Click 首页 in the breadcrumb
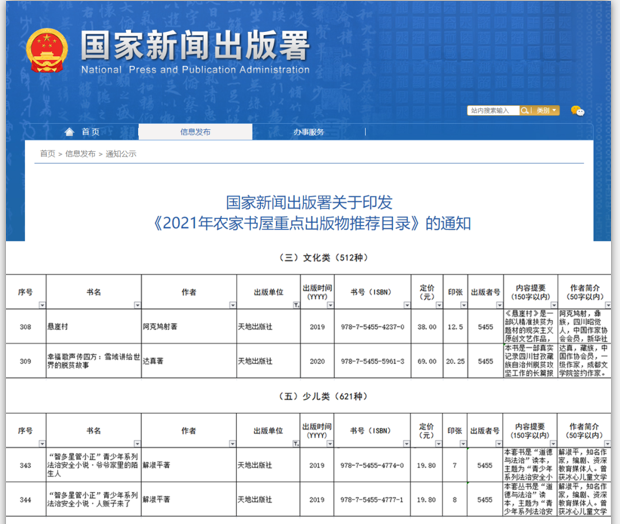 pos(47,153)
